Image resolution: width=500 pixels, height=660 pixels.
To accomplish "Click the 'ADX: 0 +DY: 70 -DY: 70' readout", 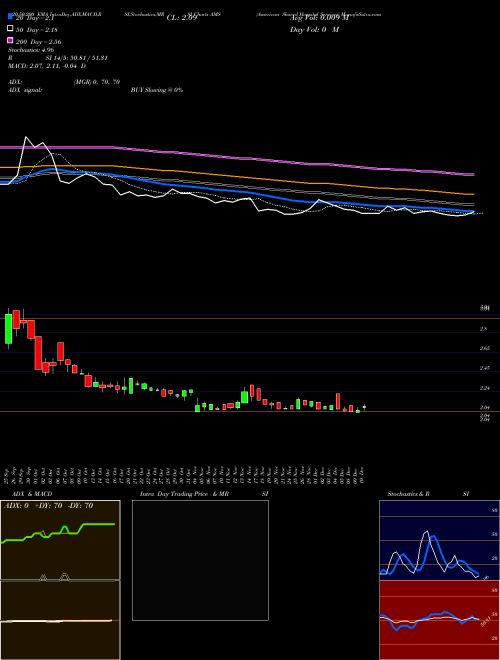I will coord(48,506).
